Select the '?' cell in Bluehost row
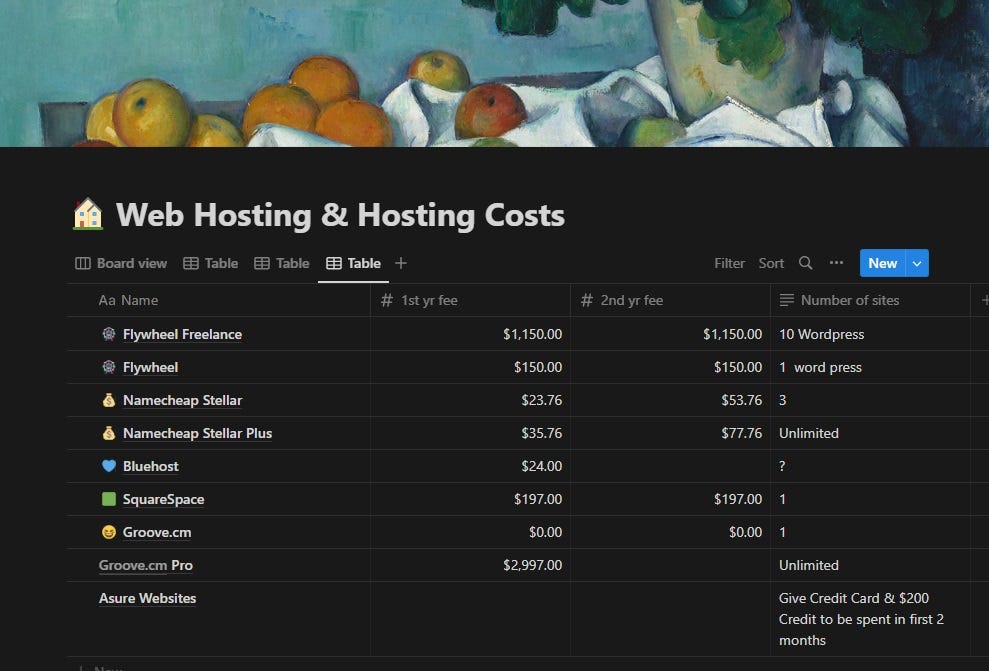The height and width of the screenshot is (671, 989). [x=870, y=466]
